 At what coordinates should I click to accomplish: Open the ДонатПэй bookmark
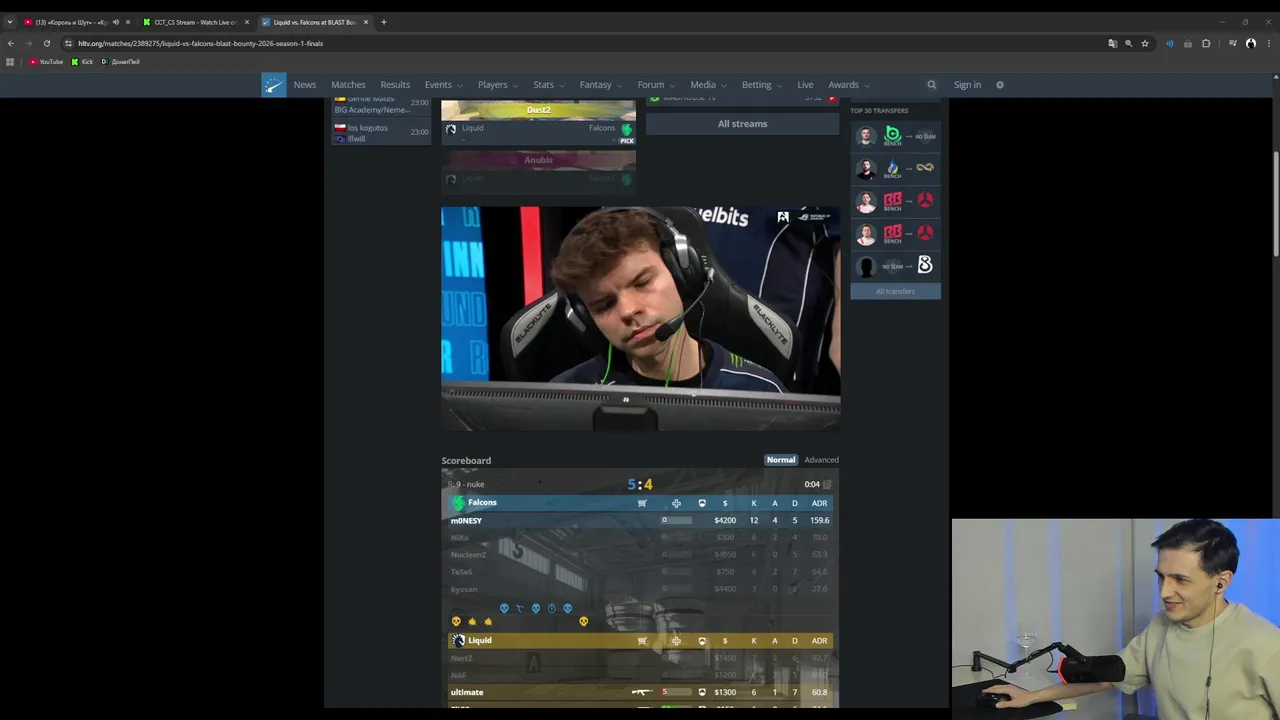click(x=120, y=62)
